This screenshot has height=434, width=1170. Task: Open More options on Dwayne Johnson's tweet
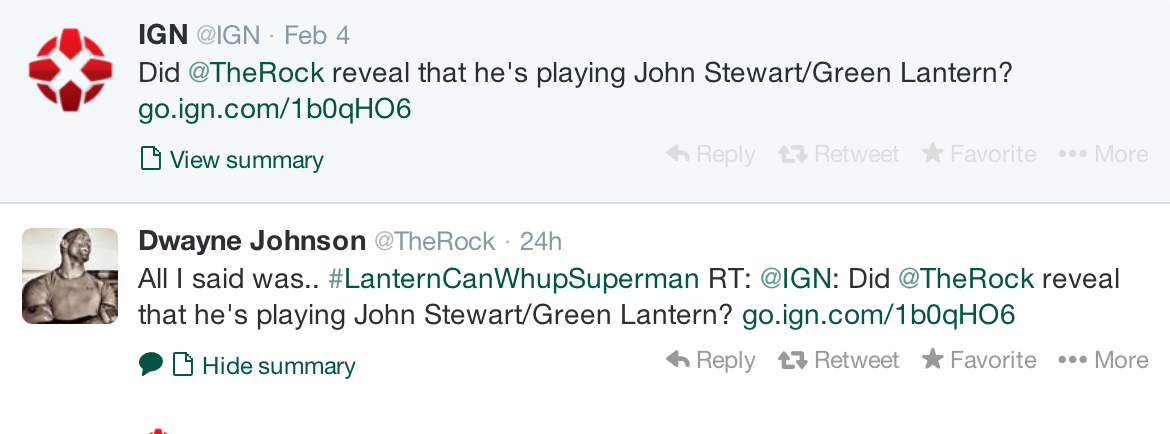pyautogui.click(x=1103, y=360)
